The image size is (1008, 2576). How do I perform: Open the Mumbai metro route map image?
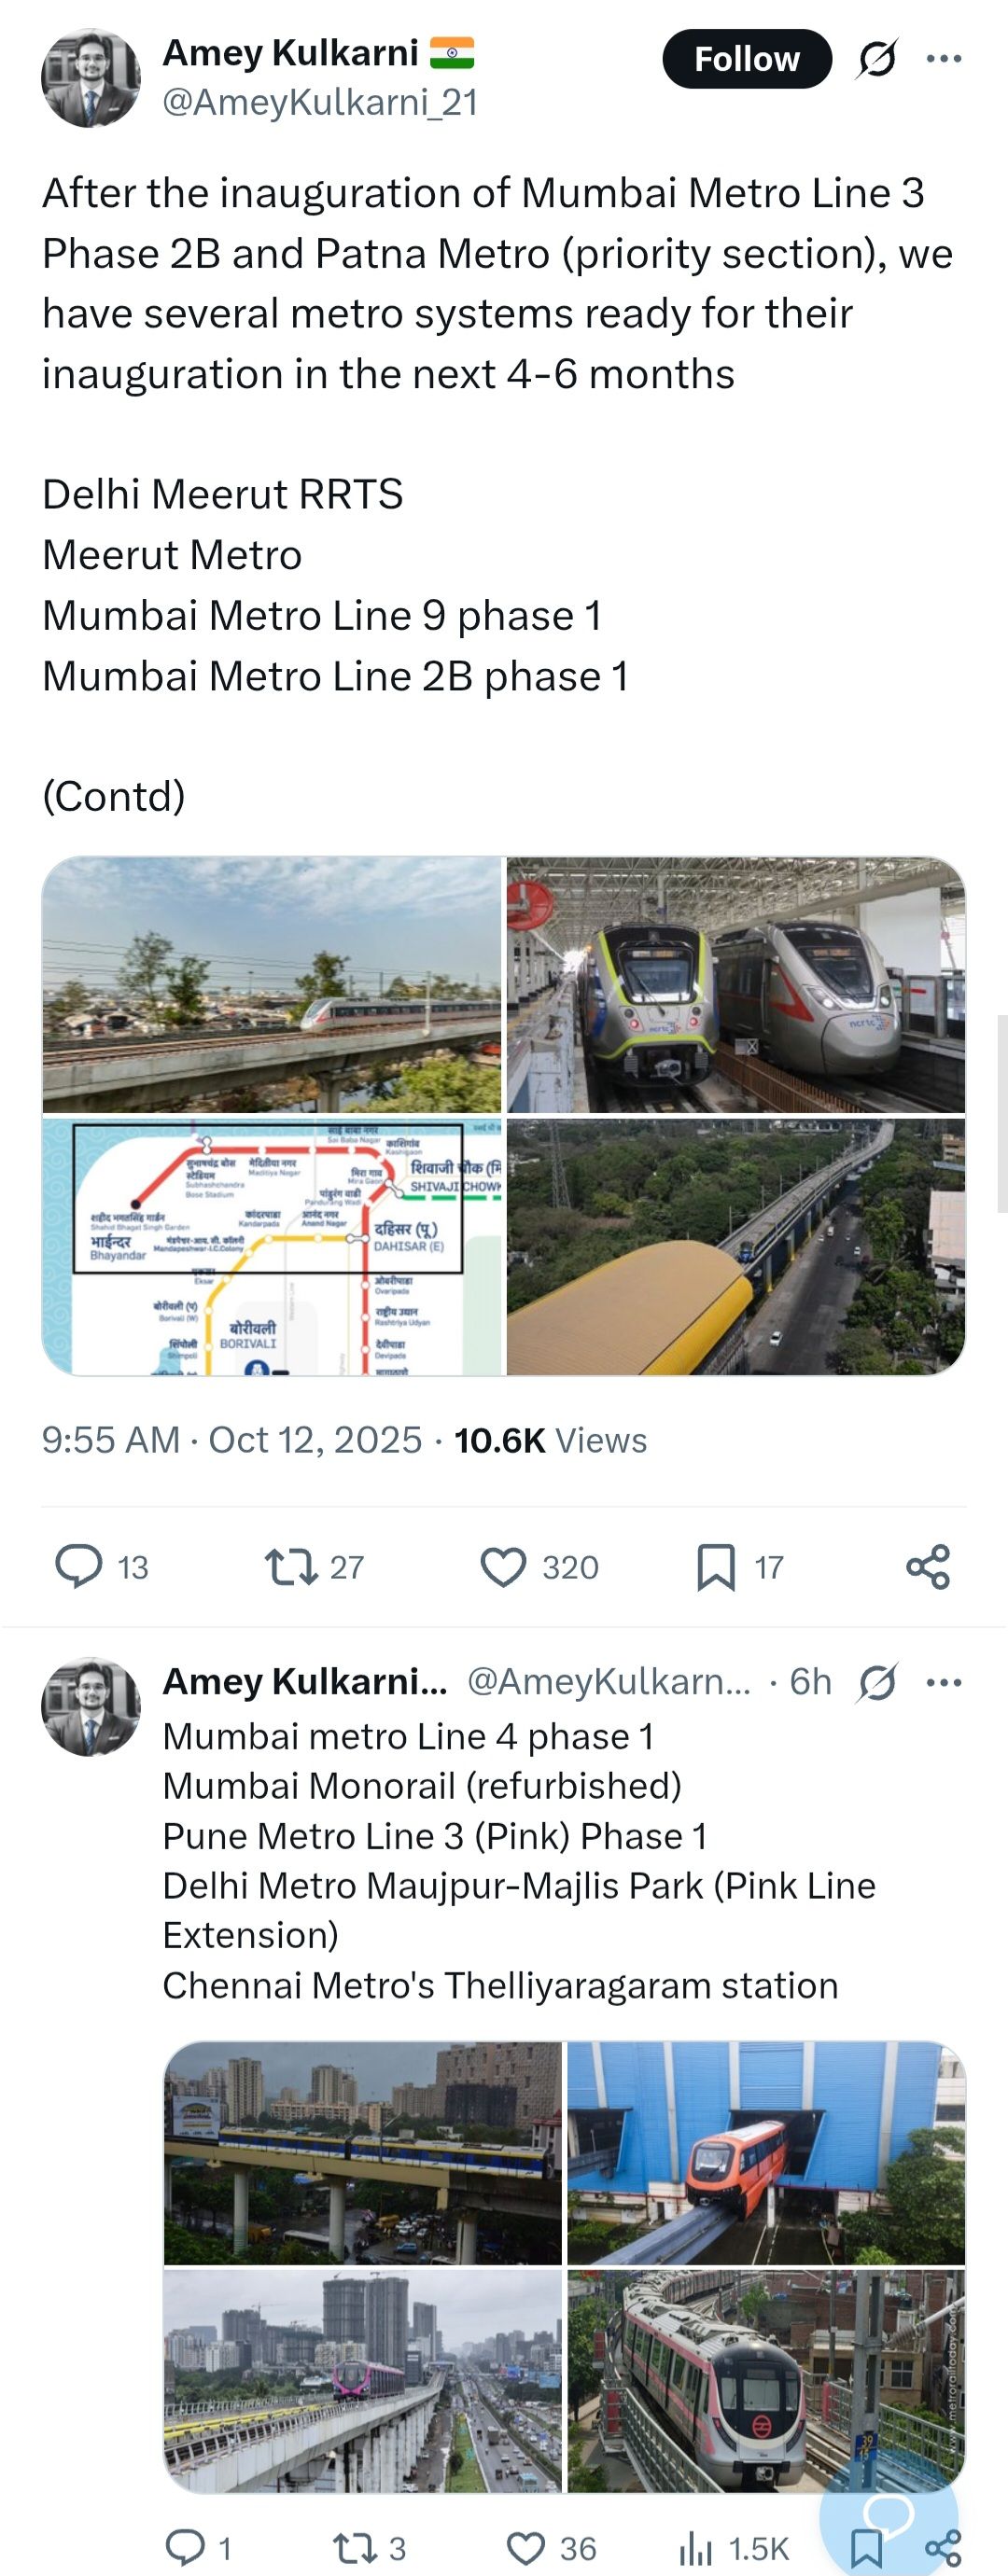(x=271, y=1246)
